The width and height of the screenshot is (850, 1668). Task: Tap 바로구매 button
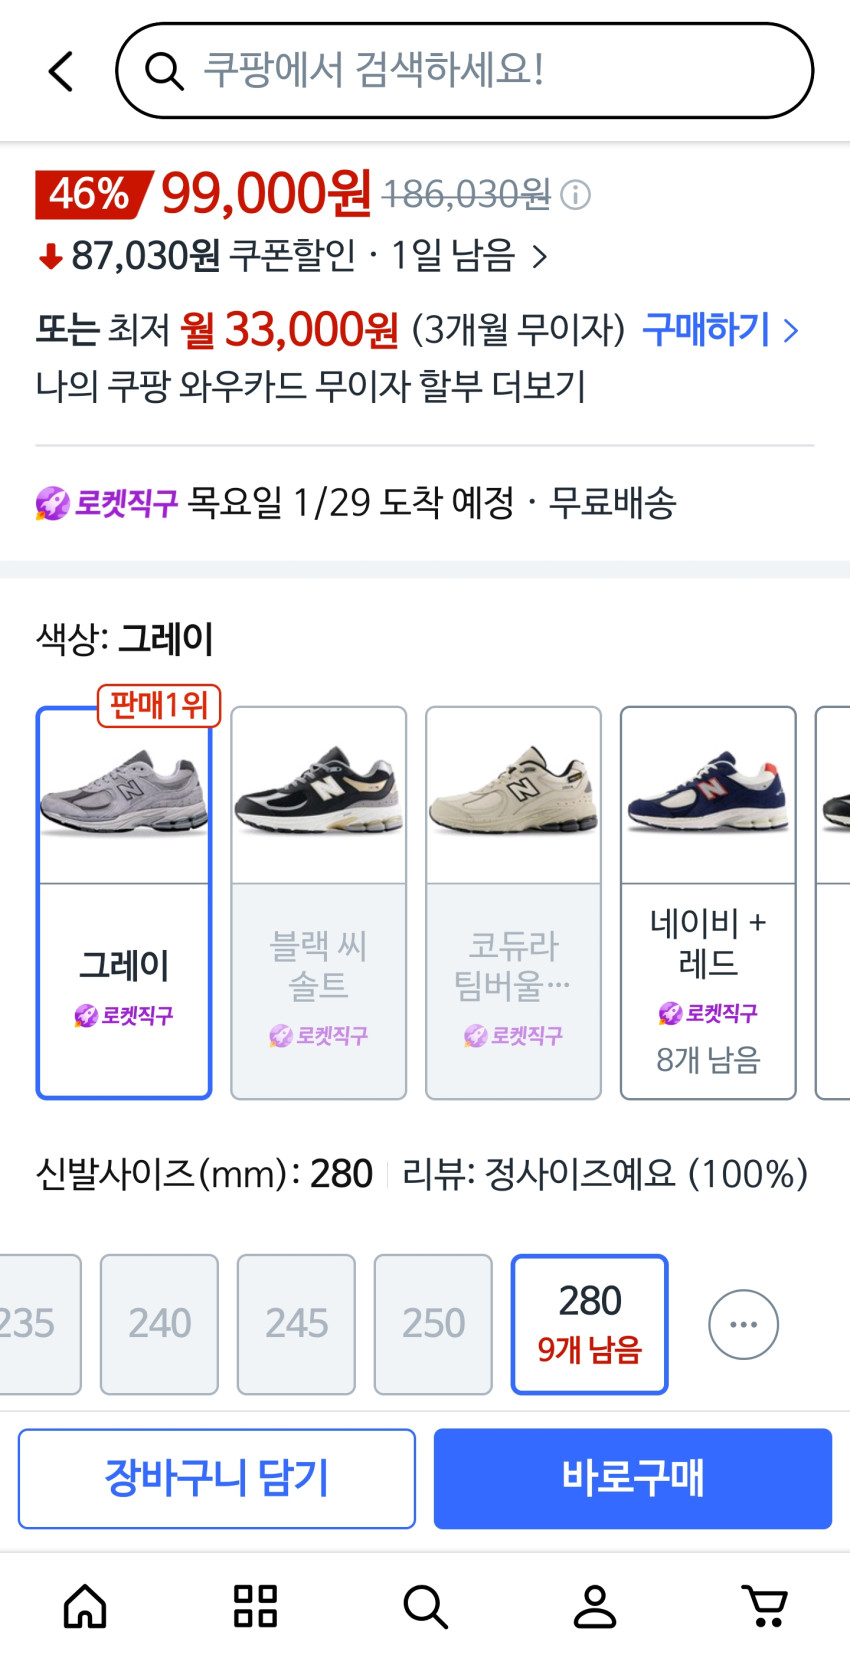pos(633,1478)
